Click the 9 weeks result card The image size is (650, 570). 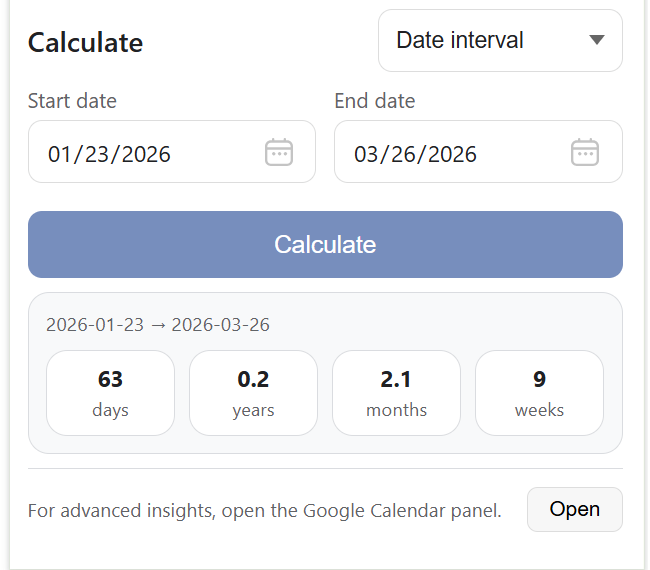click(539, 393)
